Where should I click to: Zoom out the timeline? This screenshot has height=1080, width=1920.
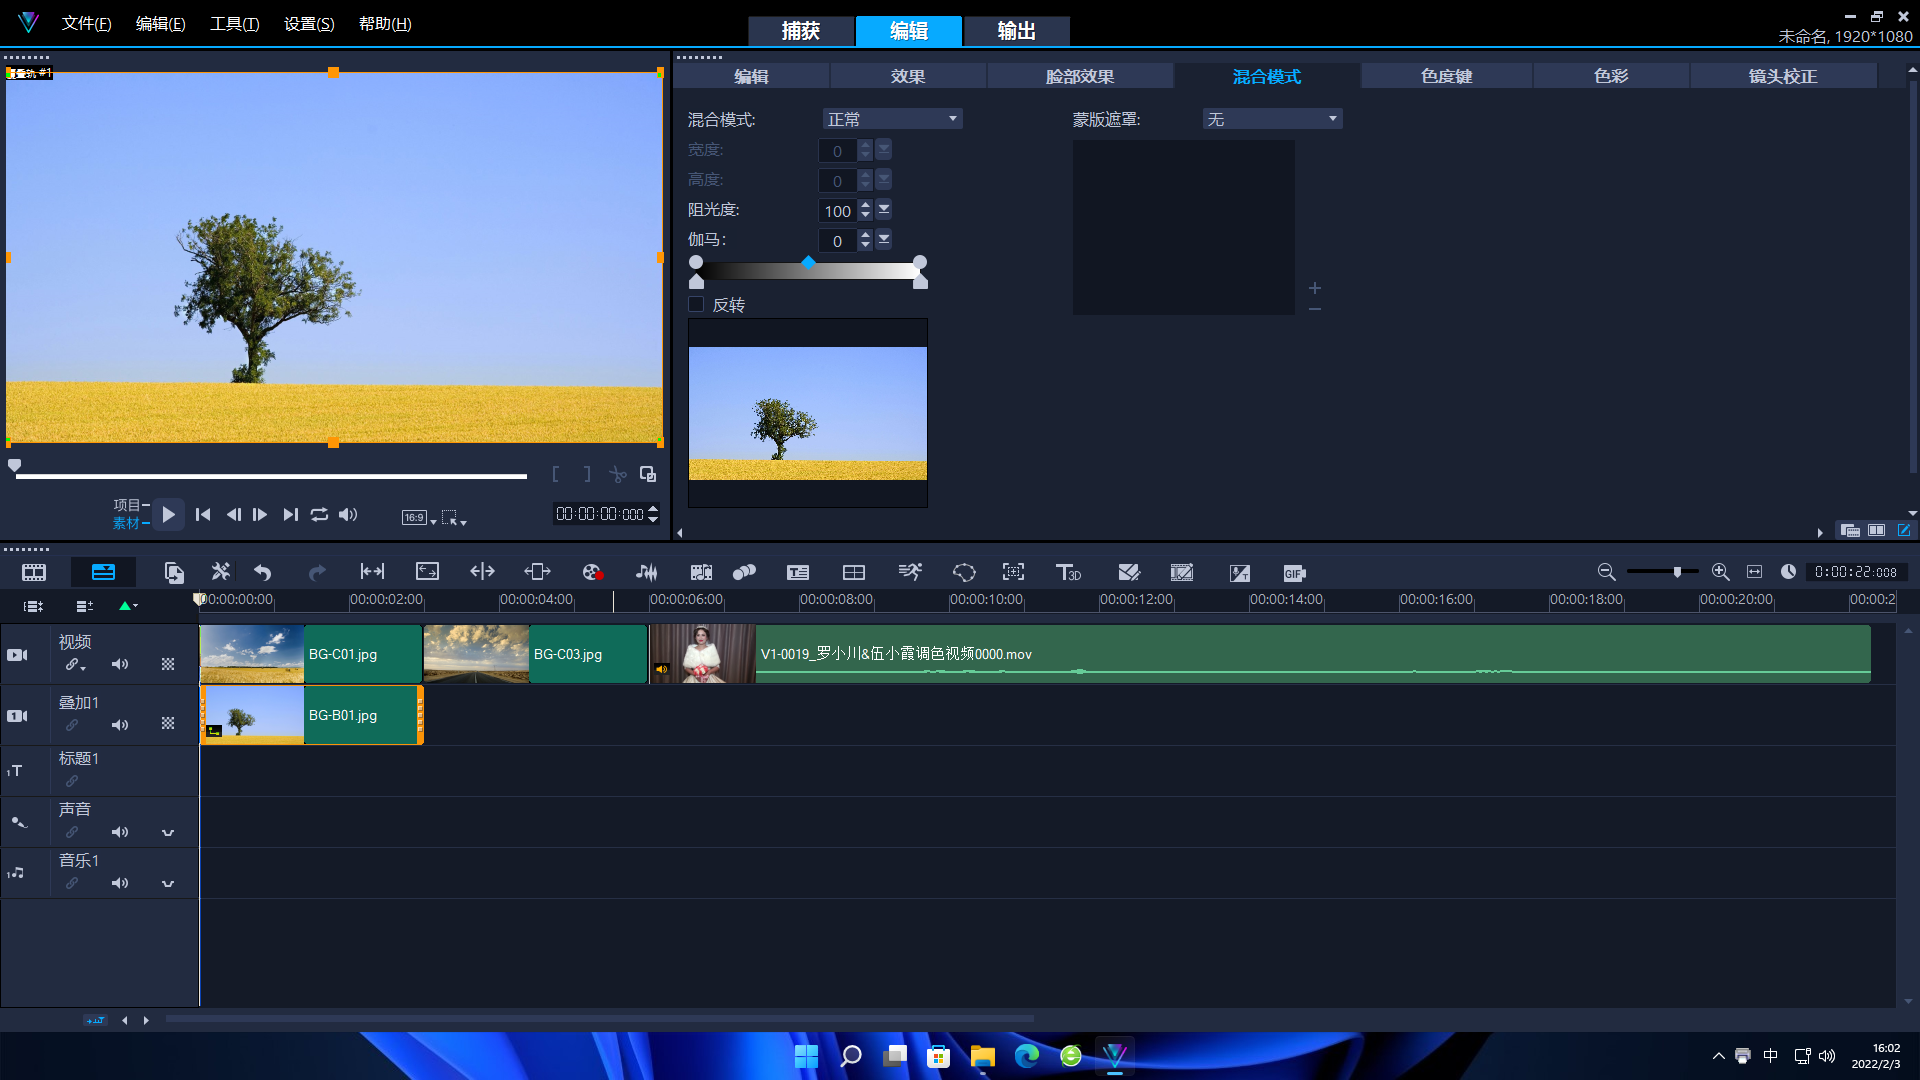(1606, 572)
